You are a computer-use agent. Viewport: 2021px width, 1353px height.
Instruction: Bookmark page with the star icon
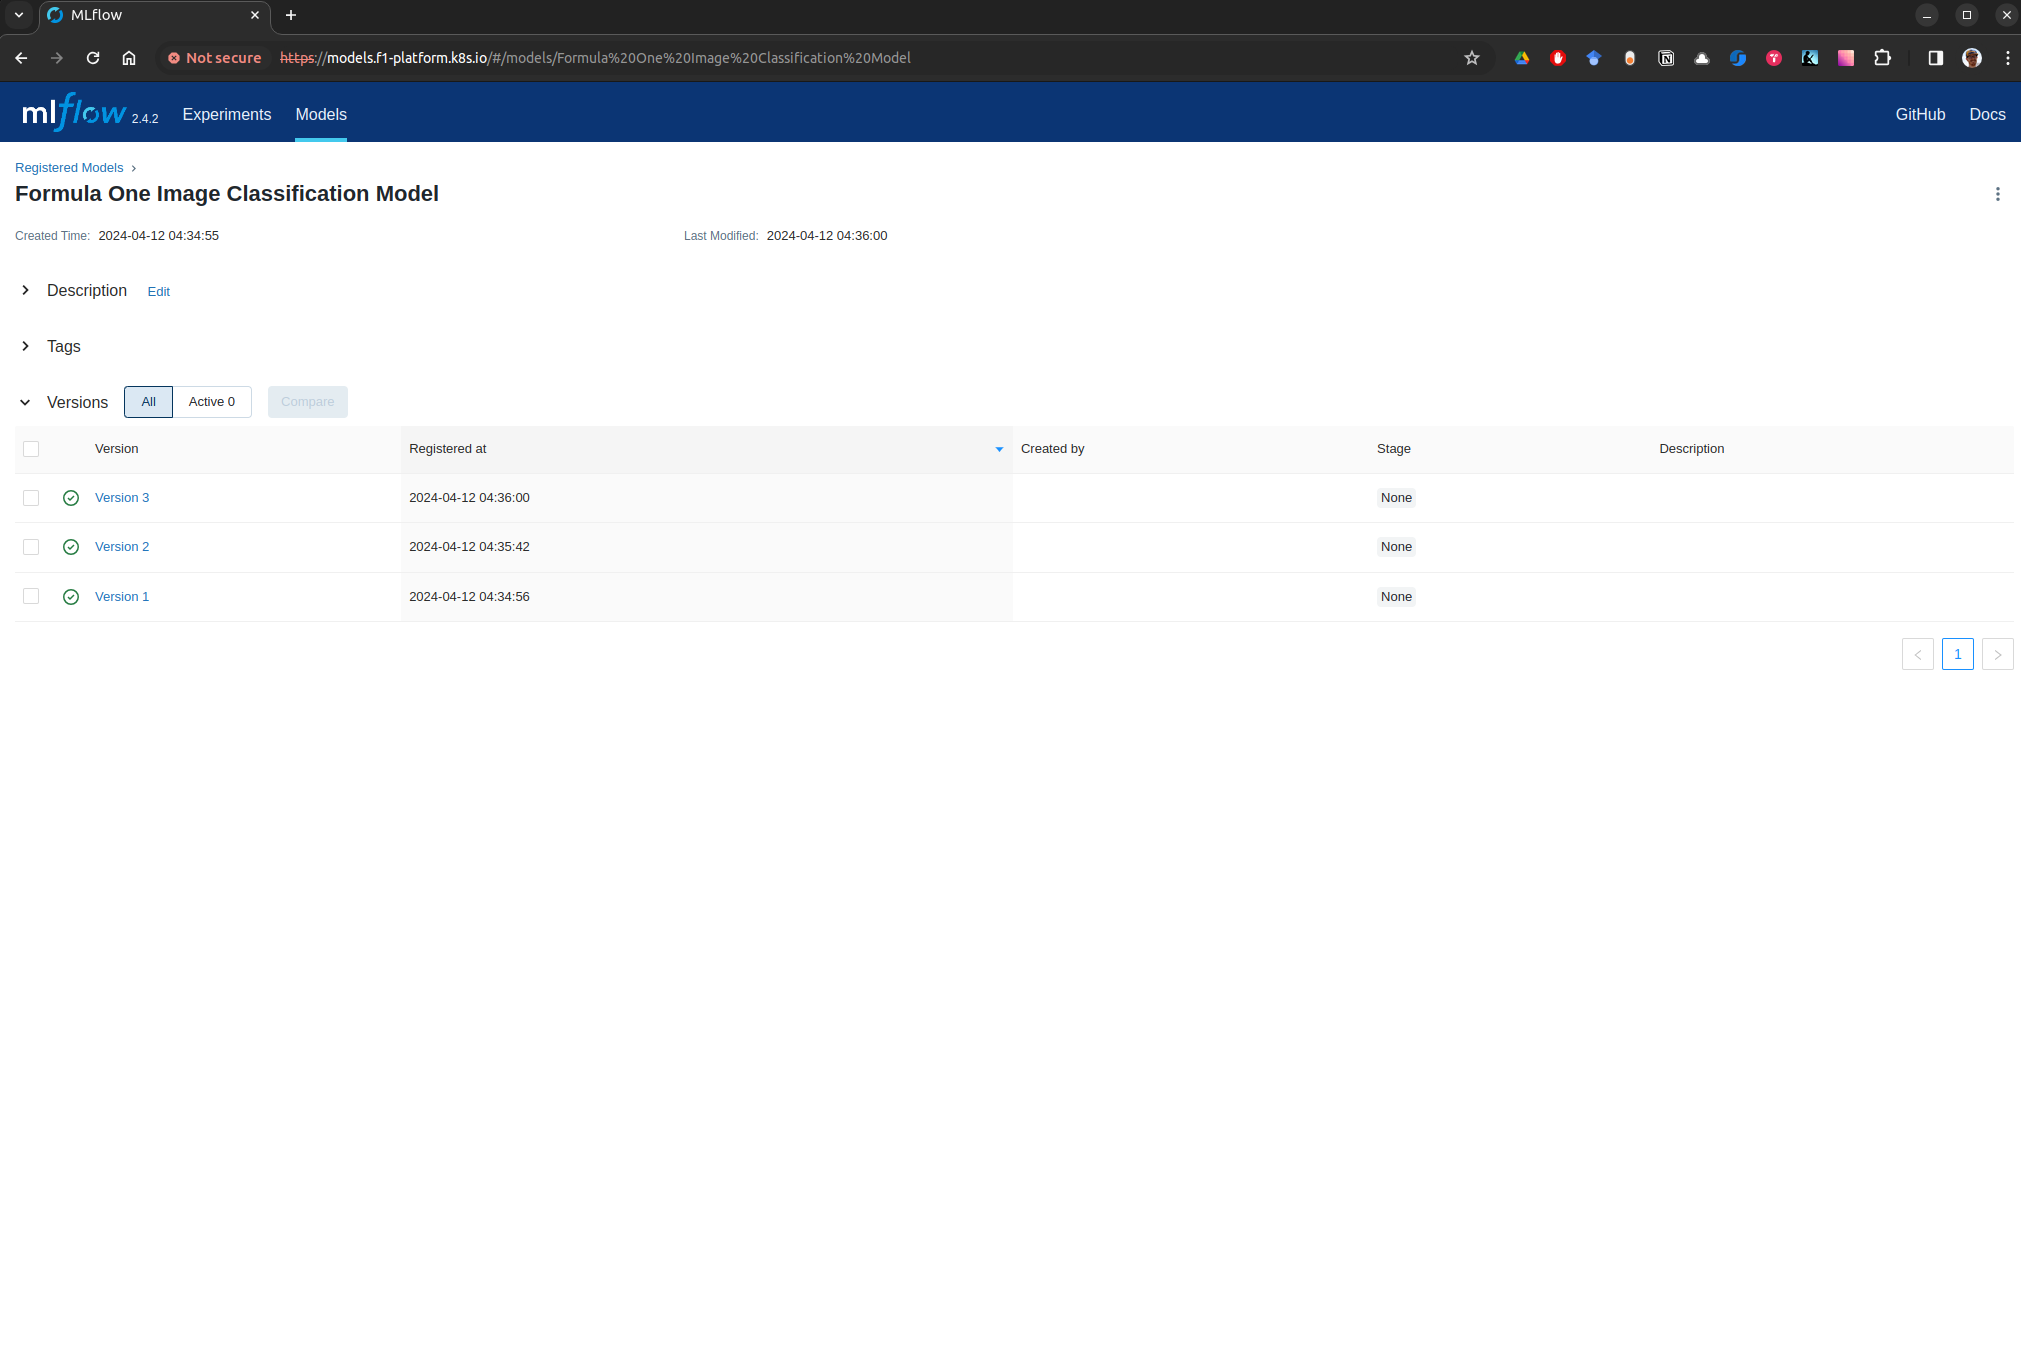tap(1471, 58)
